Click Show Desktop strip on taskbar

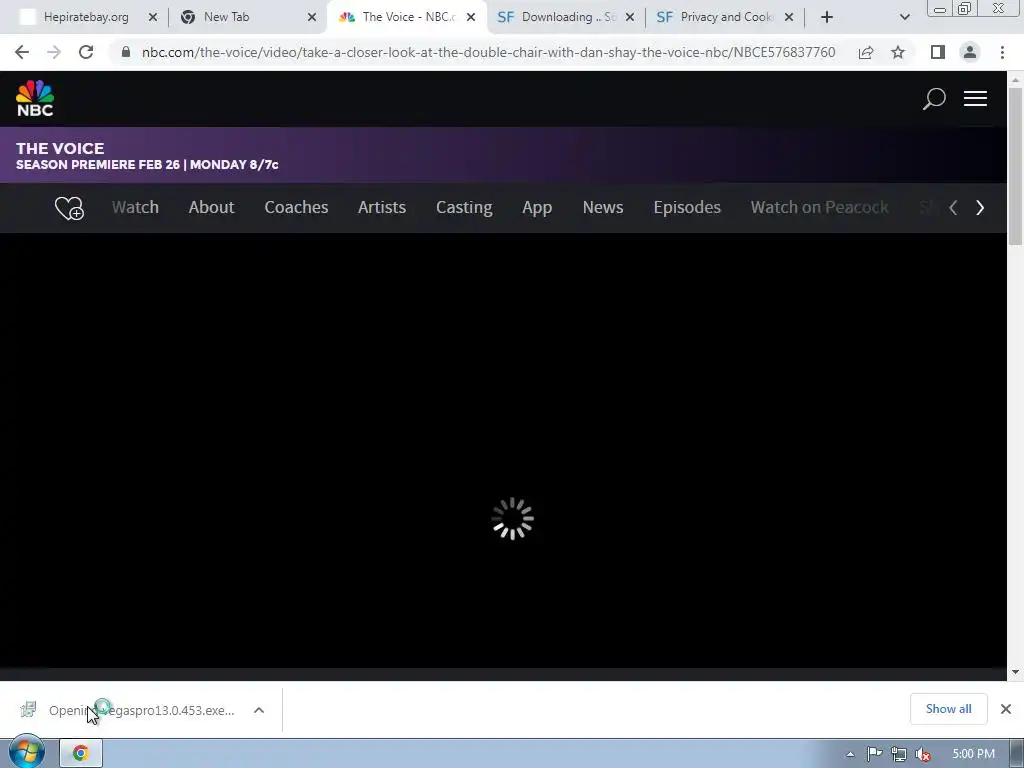point(1017,754)
